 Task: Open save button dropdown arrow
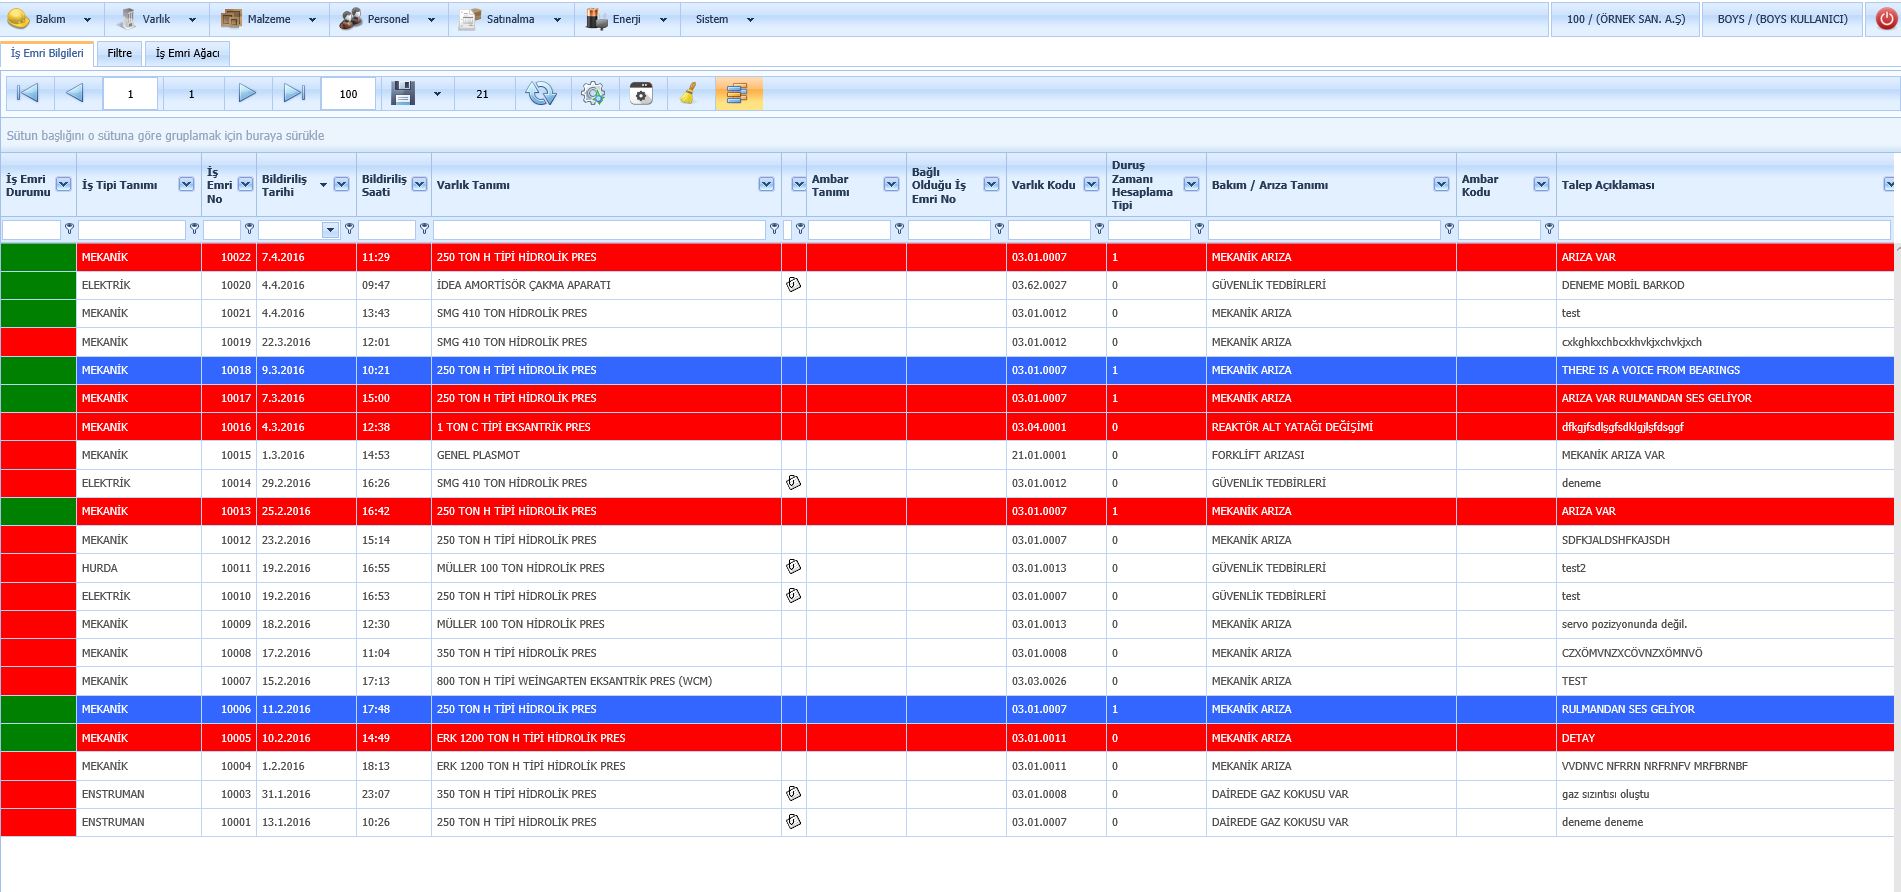click(437, 94)
